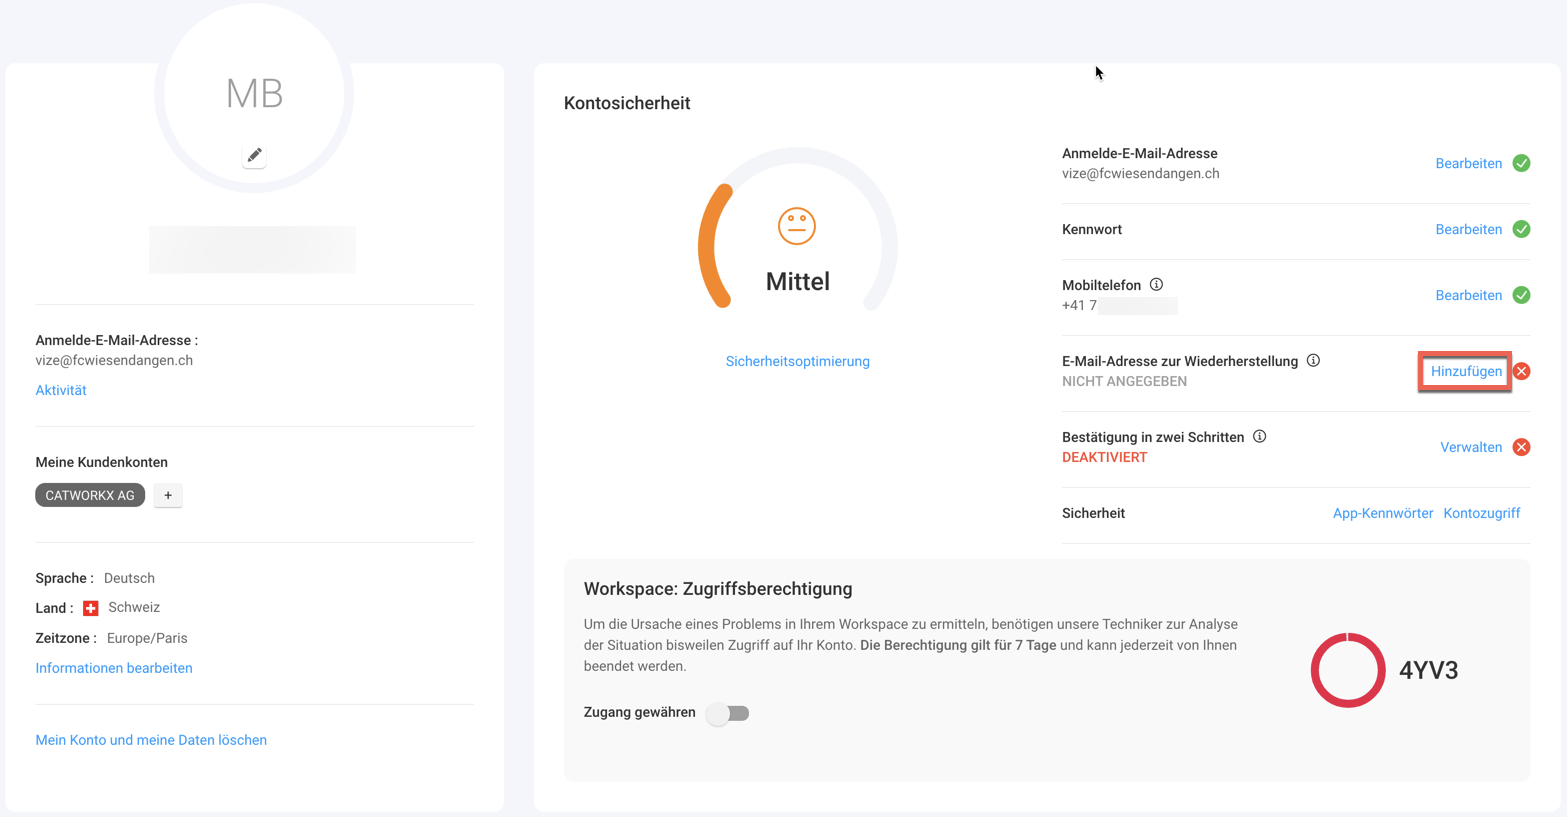The height and width of the screenshot is (817, 1567).
Task: Open the Sicherheitsoptimierung link
Action: coord(797,362)
